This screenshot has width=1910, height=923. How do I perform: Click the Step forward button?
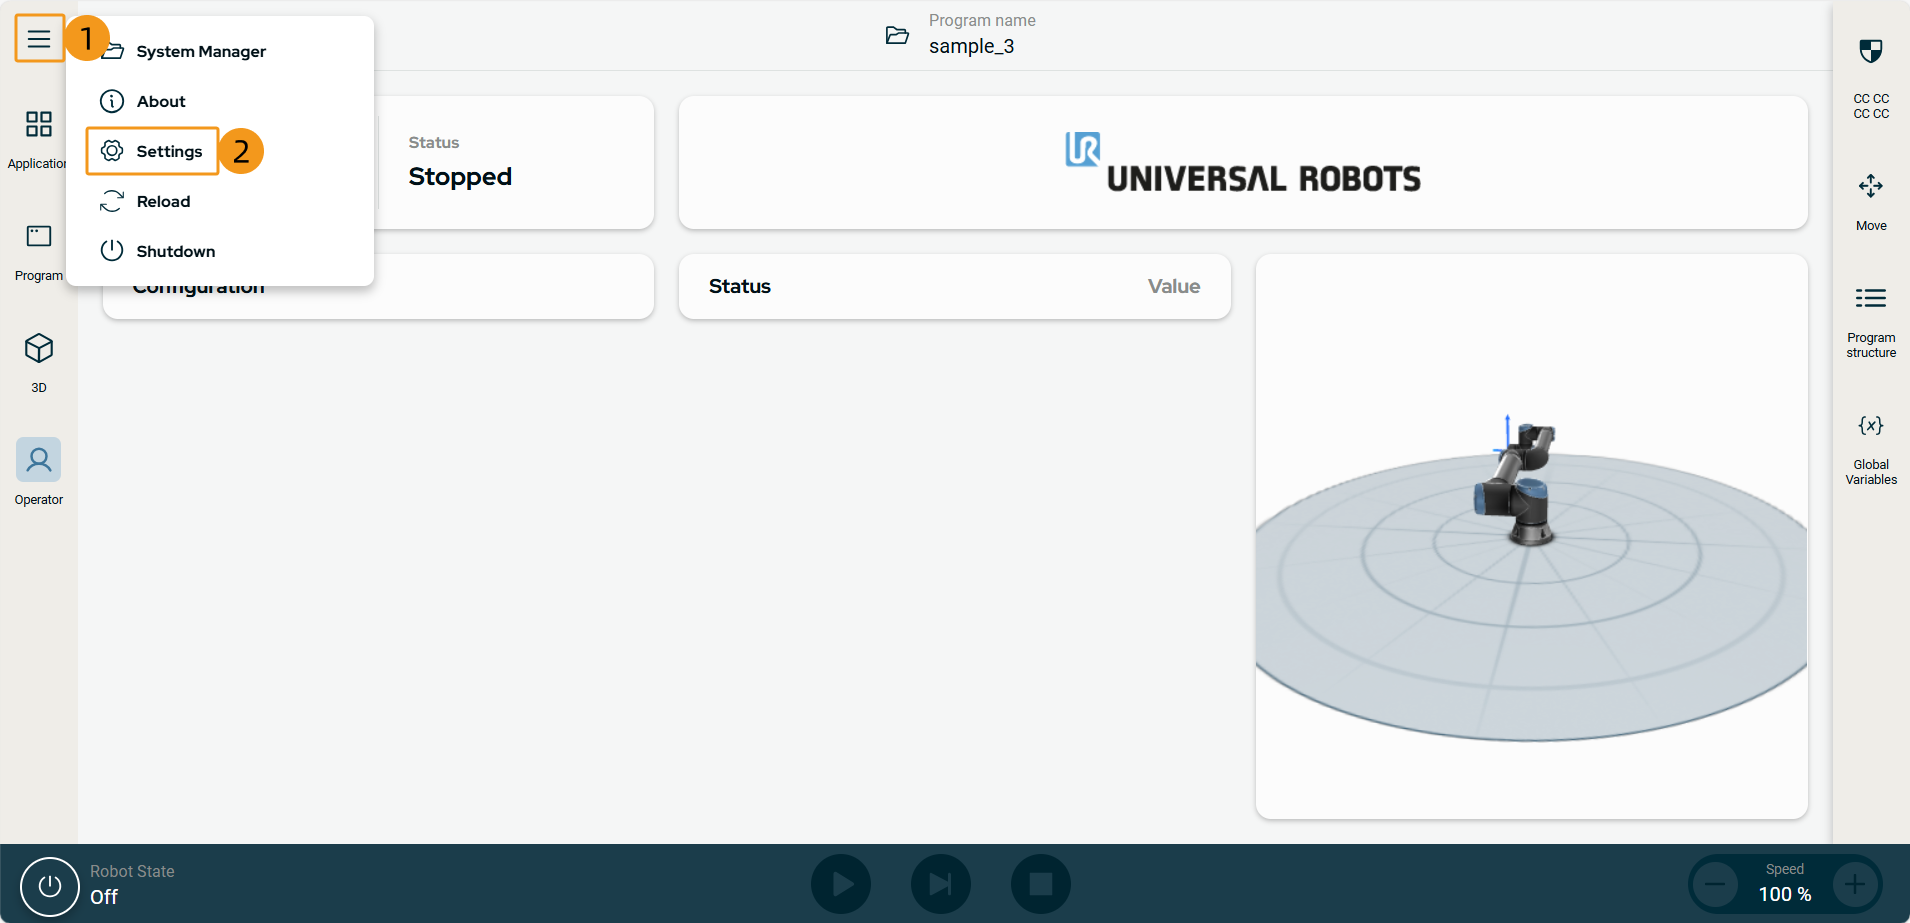940,884
